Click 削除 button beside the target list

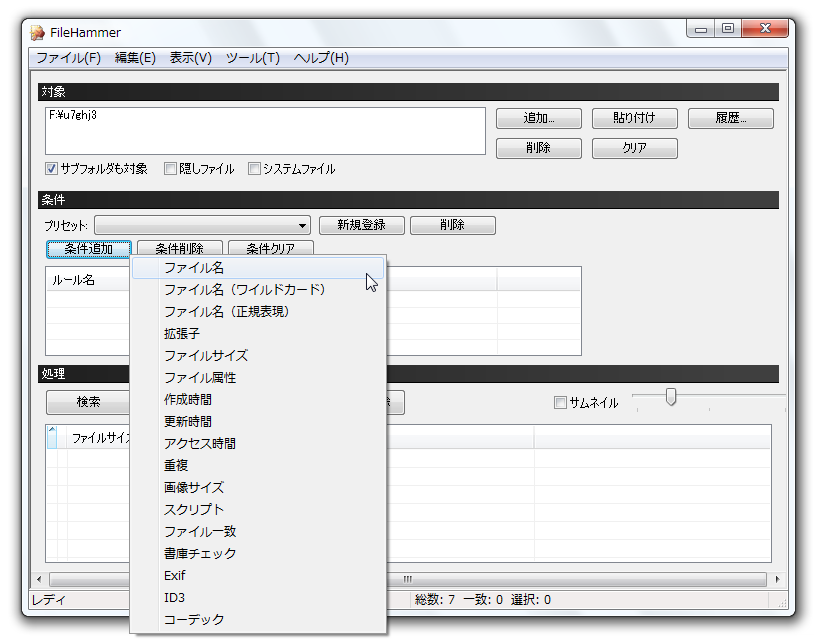[539, 148]
